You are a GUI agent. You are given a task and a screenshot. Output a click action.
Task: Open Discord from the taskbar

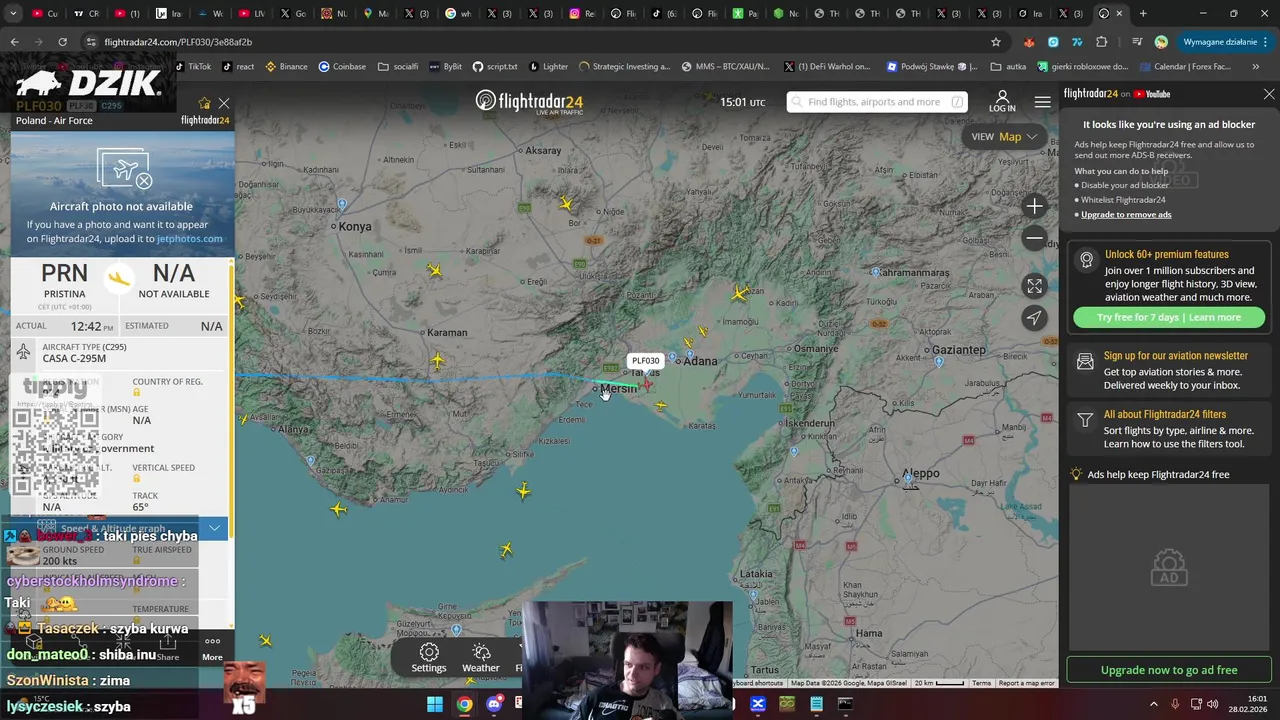pos(494,704)
